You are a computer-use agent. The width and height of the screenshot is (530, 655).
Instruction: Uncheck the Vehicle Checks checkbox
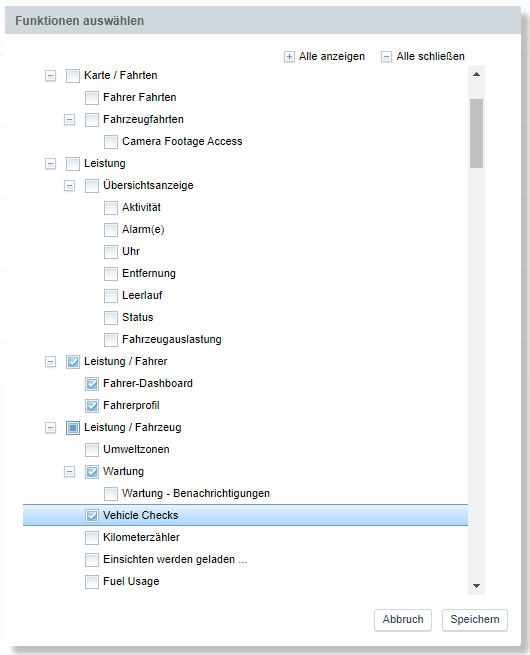click(92, 516)
